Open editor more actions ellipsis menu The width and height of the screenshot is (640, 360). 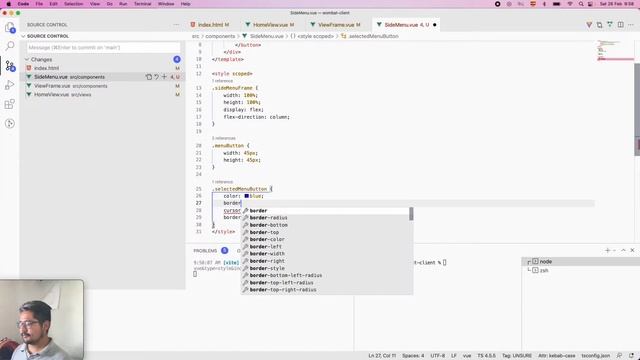(x=631, y=24)
